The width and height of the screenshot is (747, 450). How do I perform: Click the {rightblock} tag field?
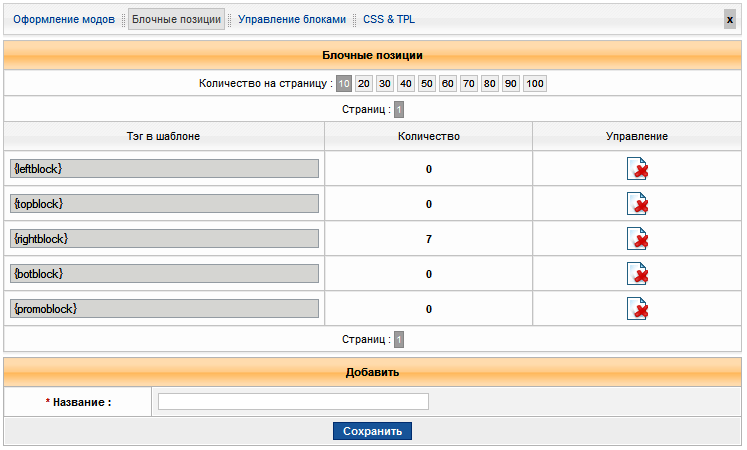[164, 239]
